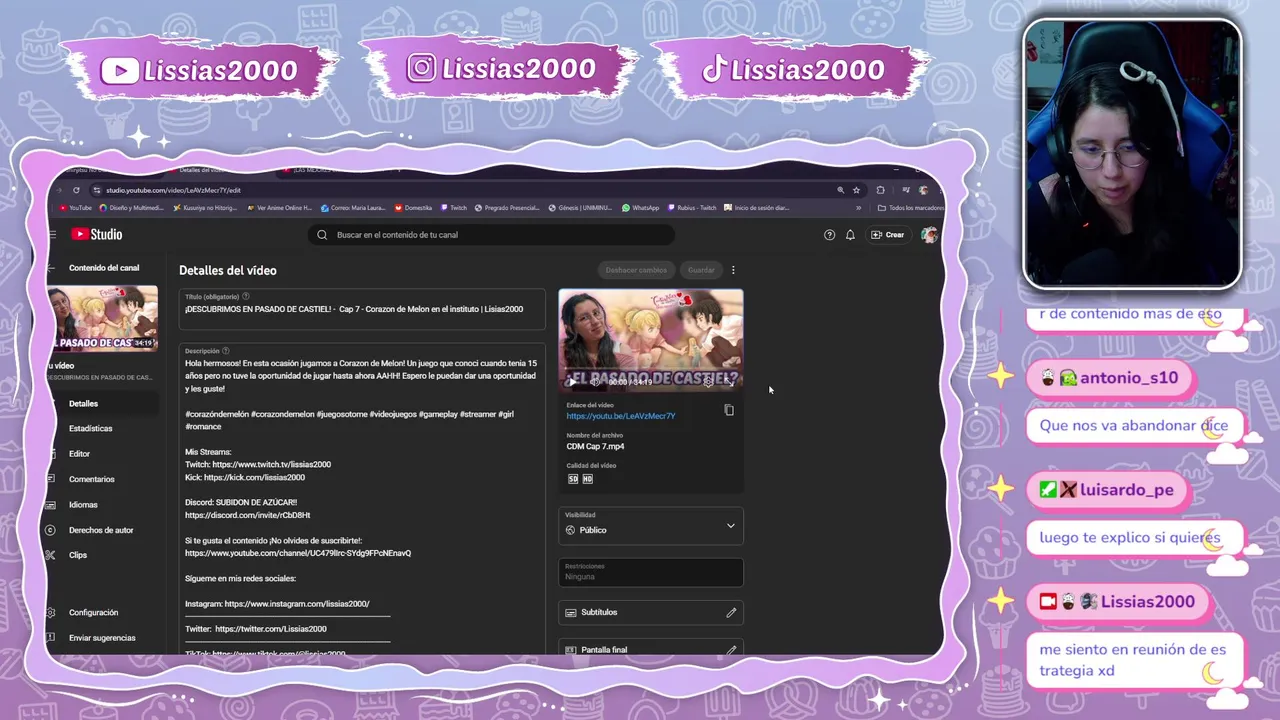1280x720 pixels.
Task: Expand preview player to fullscreen
Action: coord(730,382)
